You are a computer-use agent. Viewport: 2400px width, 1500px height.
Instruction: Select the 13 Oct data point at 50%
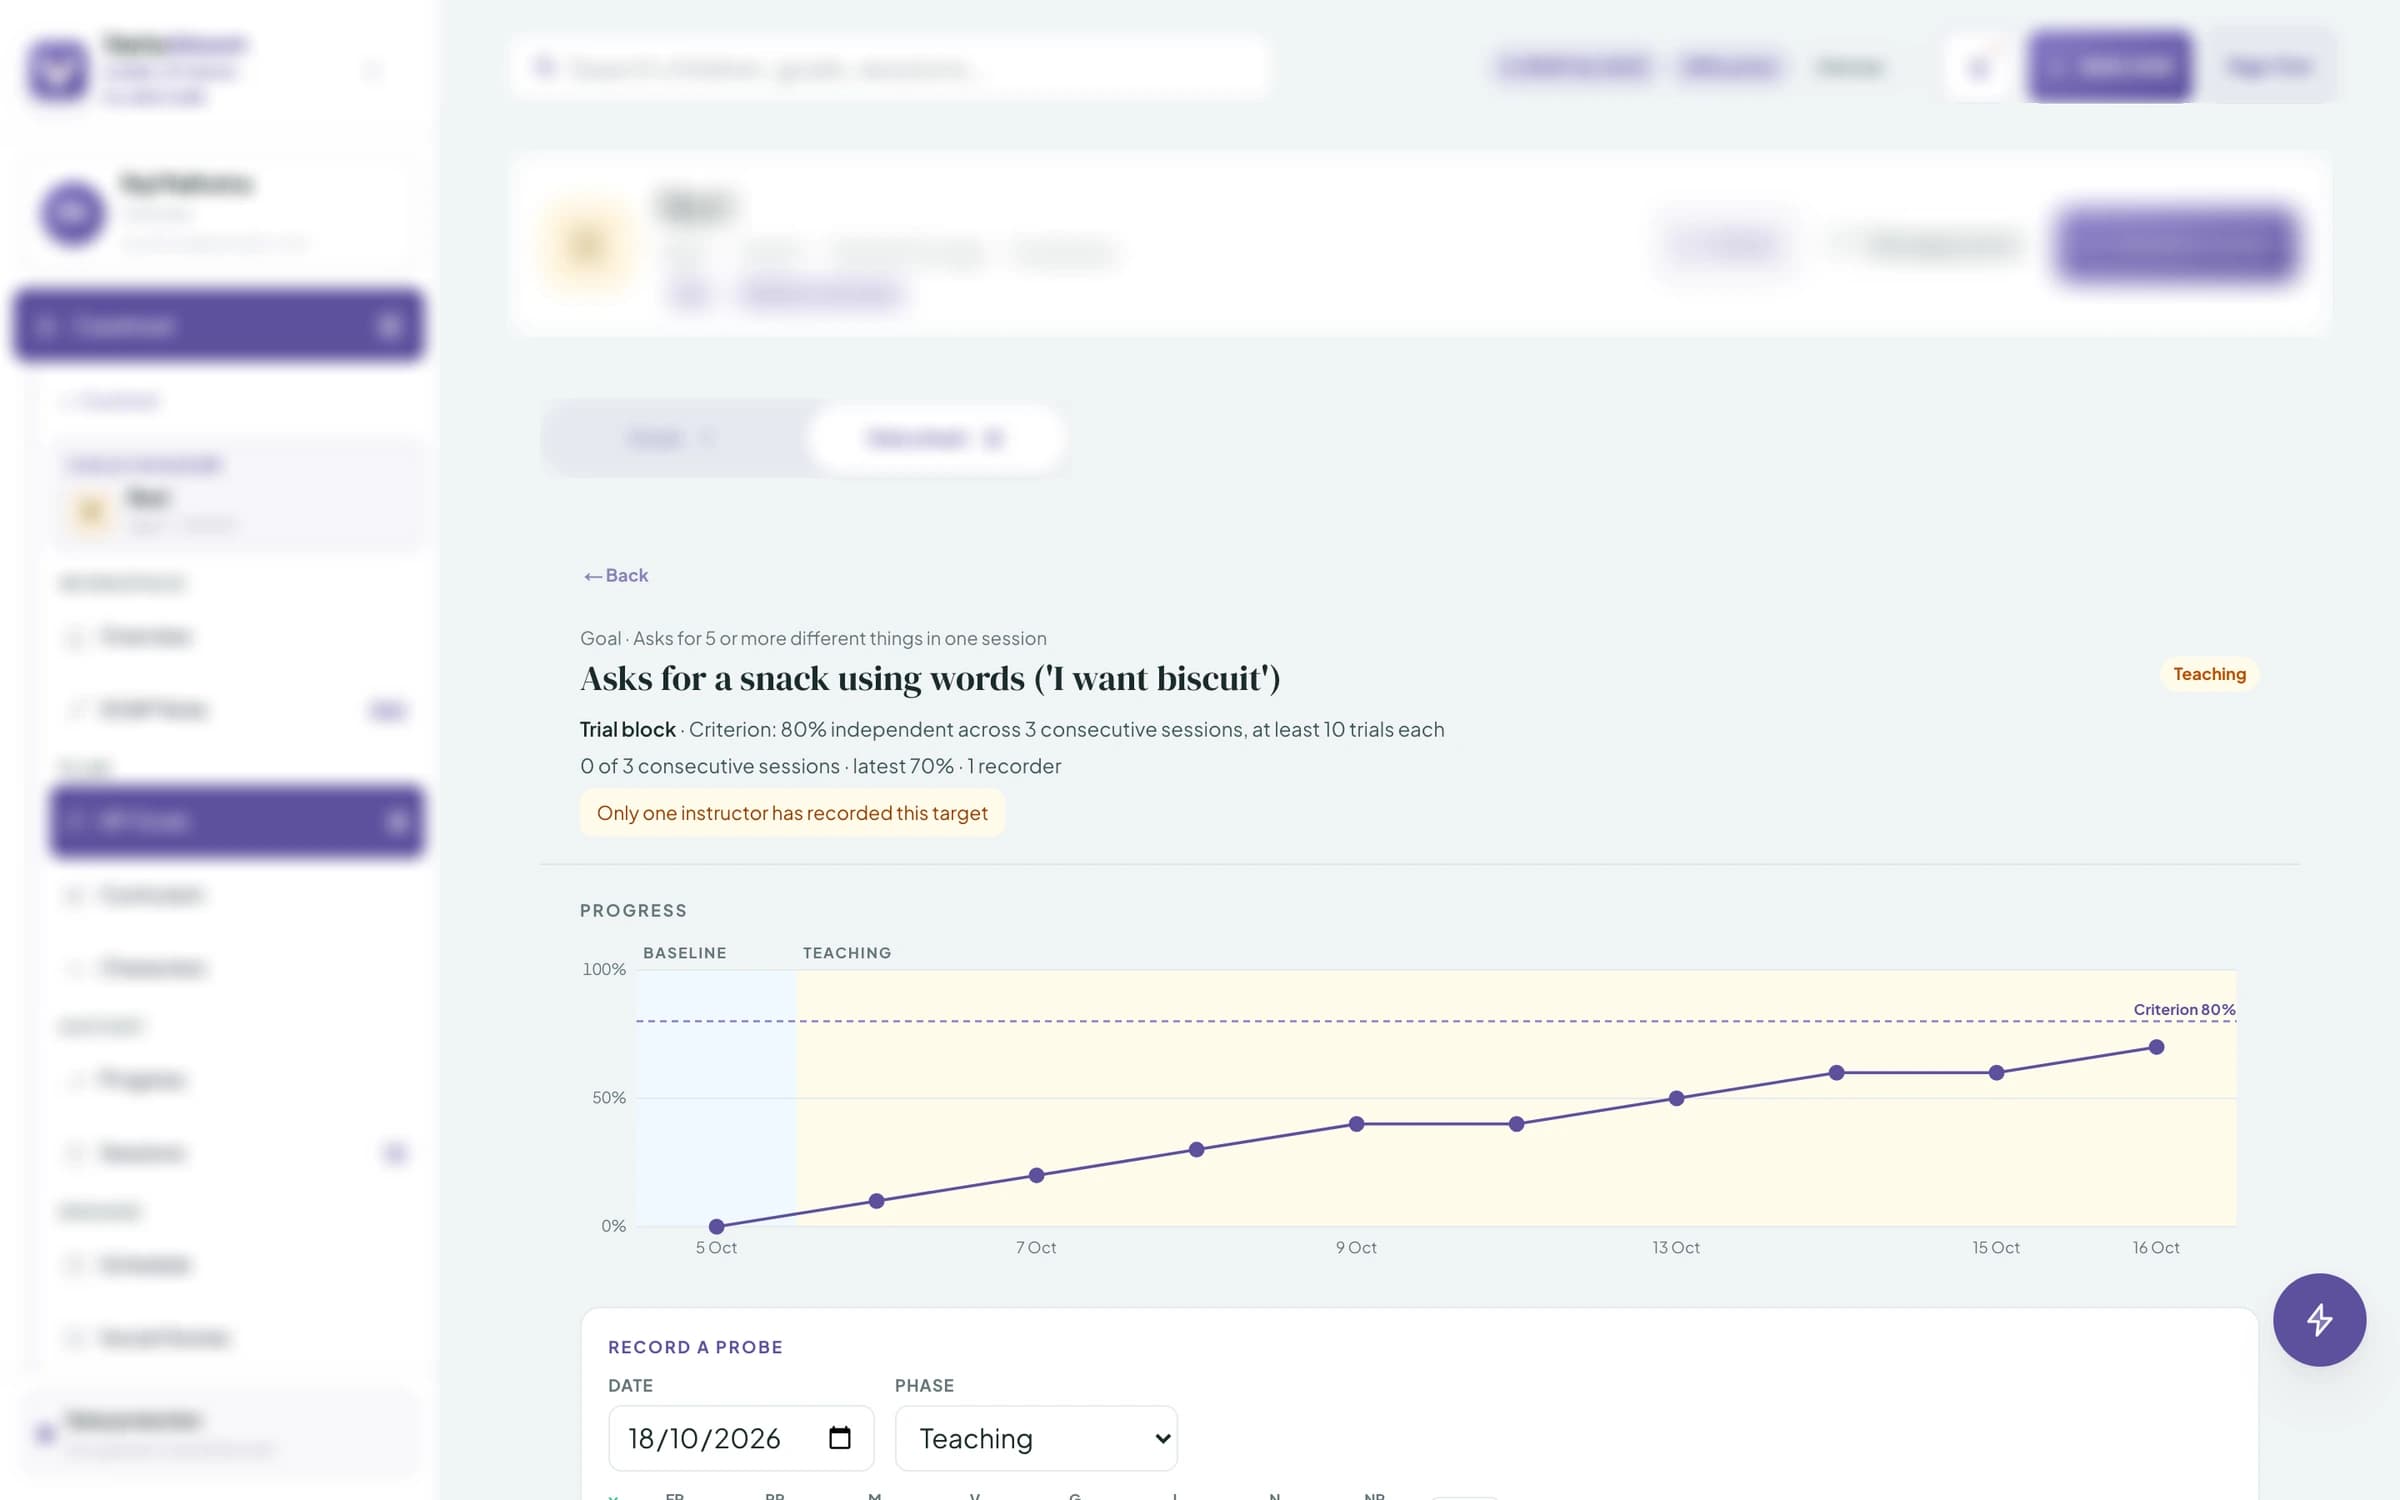click(x=1676, y=1098)
